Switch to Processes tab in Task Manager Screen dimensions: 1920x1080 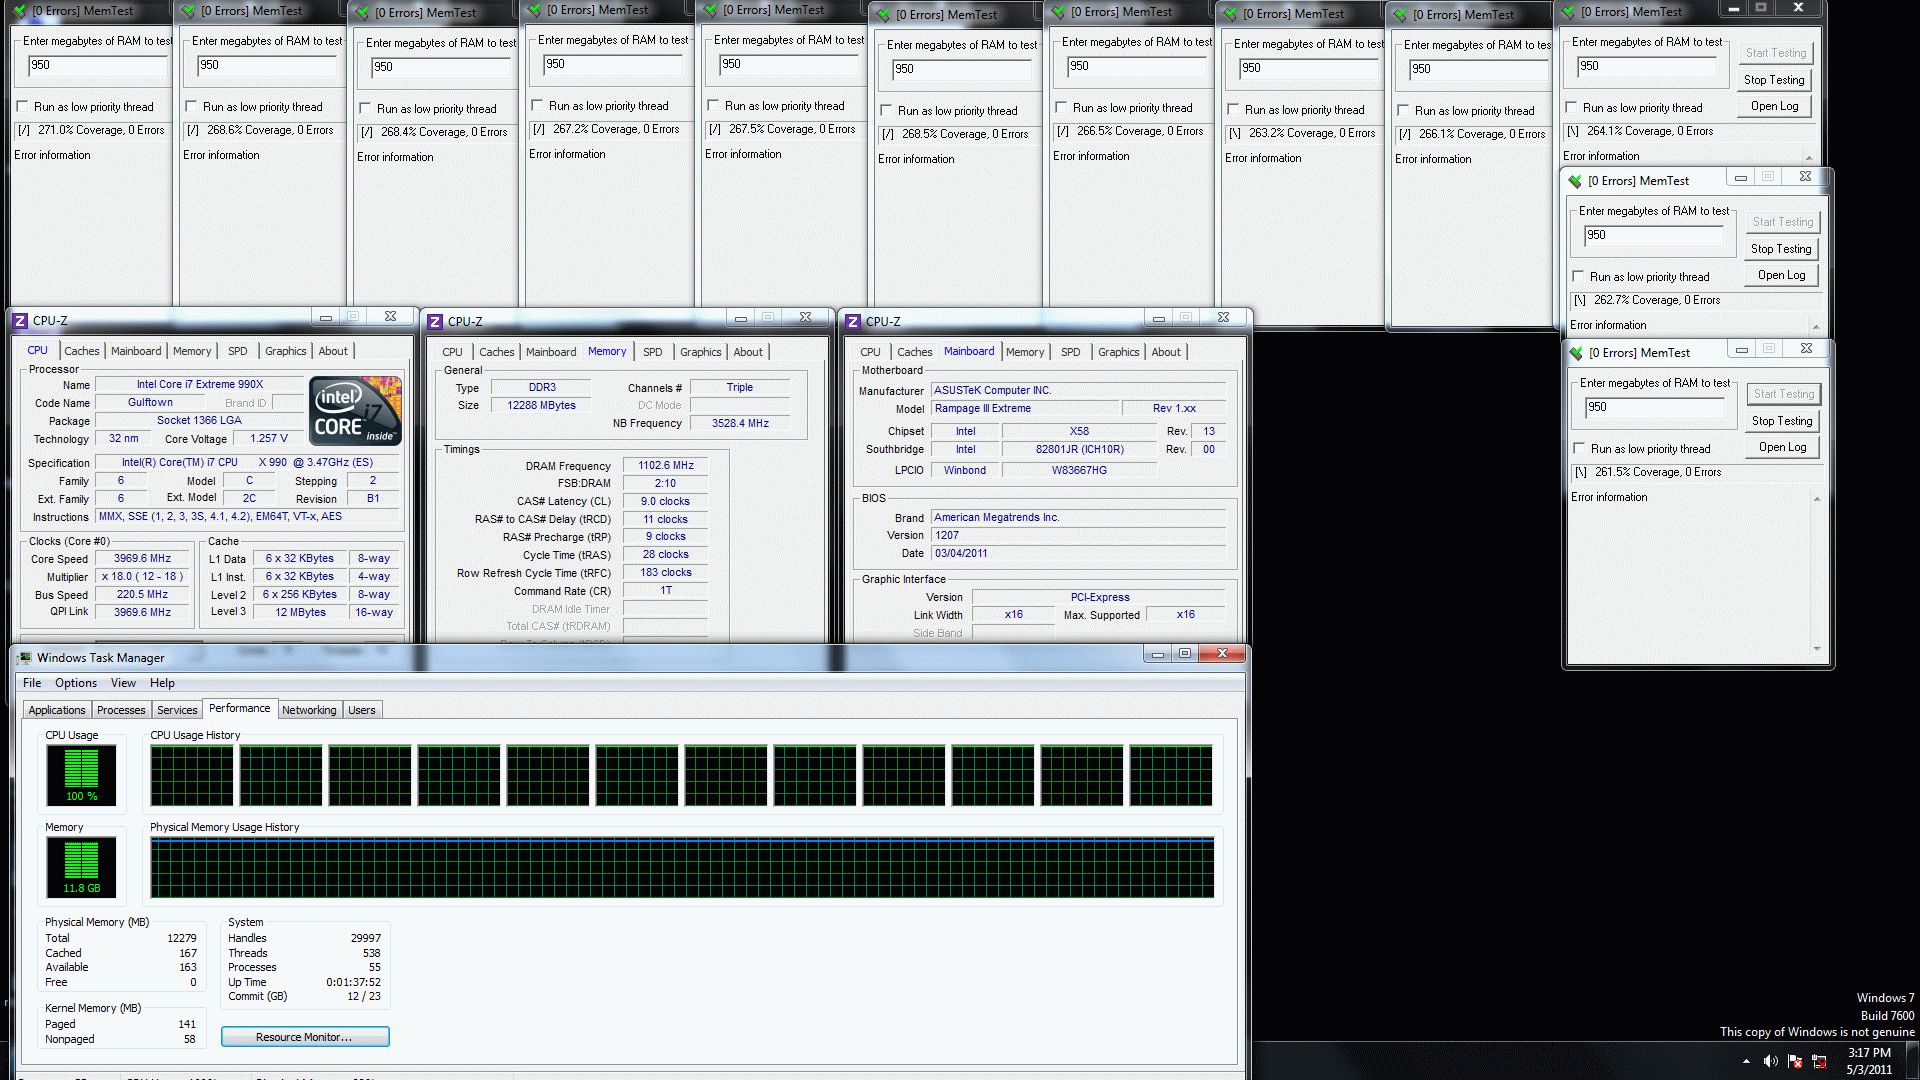click(121, 710)
